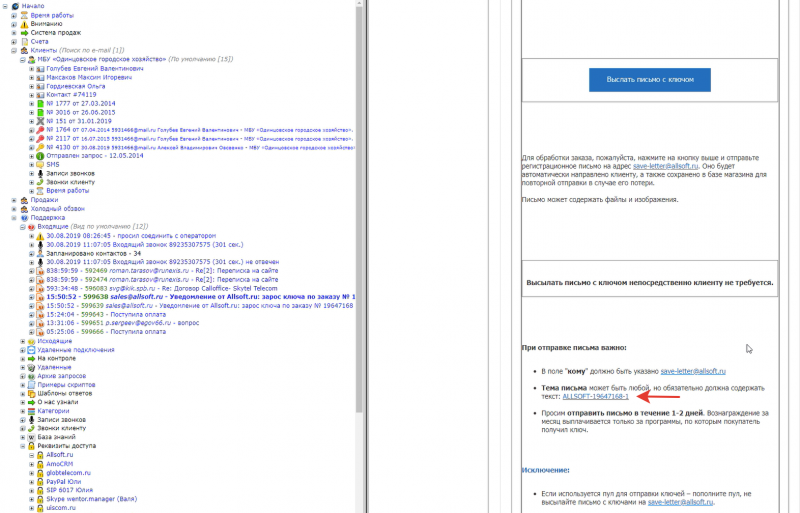
Task: Click the warning icon of просил соединить с оператором
Action: coord(40,236)
